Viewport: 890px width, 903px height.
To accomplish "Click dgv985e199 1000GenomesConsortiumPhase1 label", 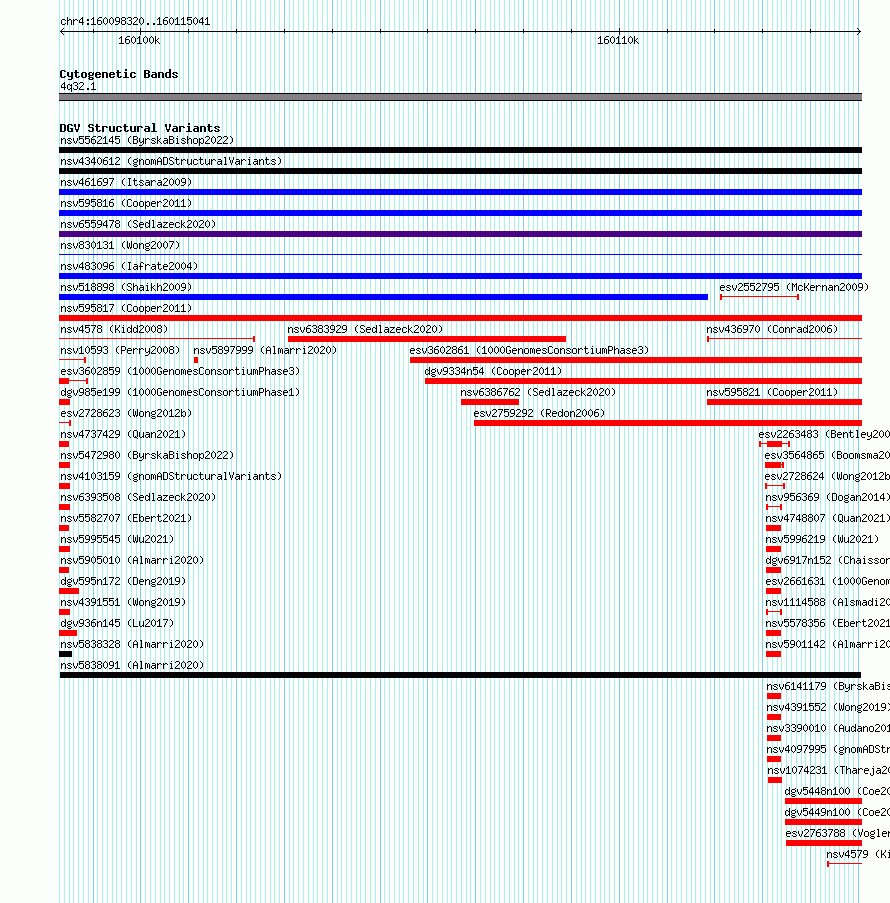I will coord(180,392).
